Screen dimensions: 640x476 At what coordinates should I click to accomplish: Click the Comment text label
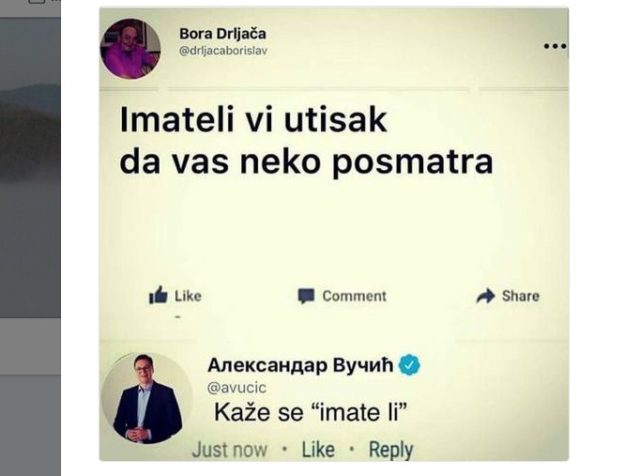tap(354, 296)
